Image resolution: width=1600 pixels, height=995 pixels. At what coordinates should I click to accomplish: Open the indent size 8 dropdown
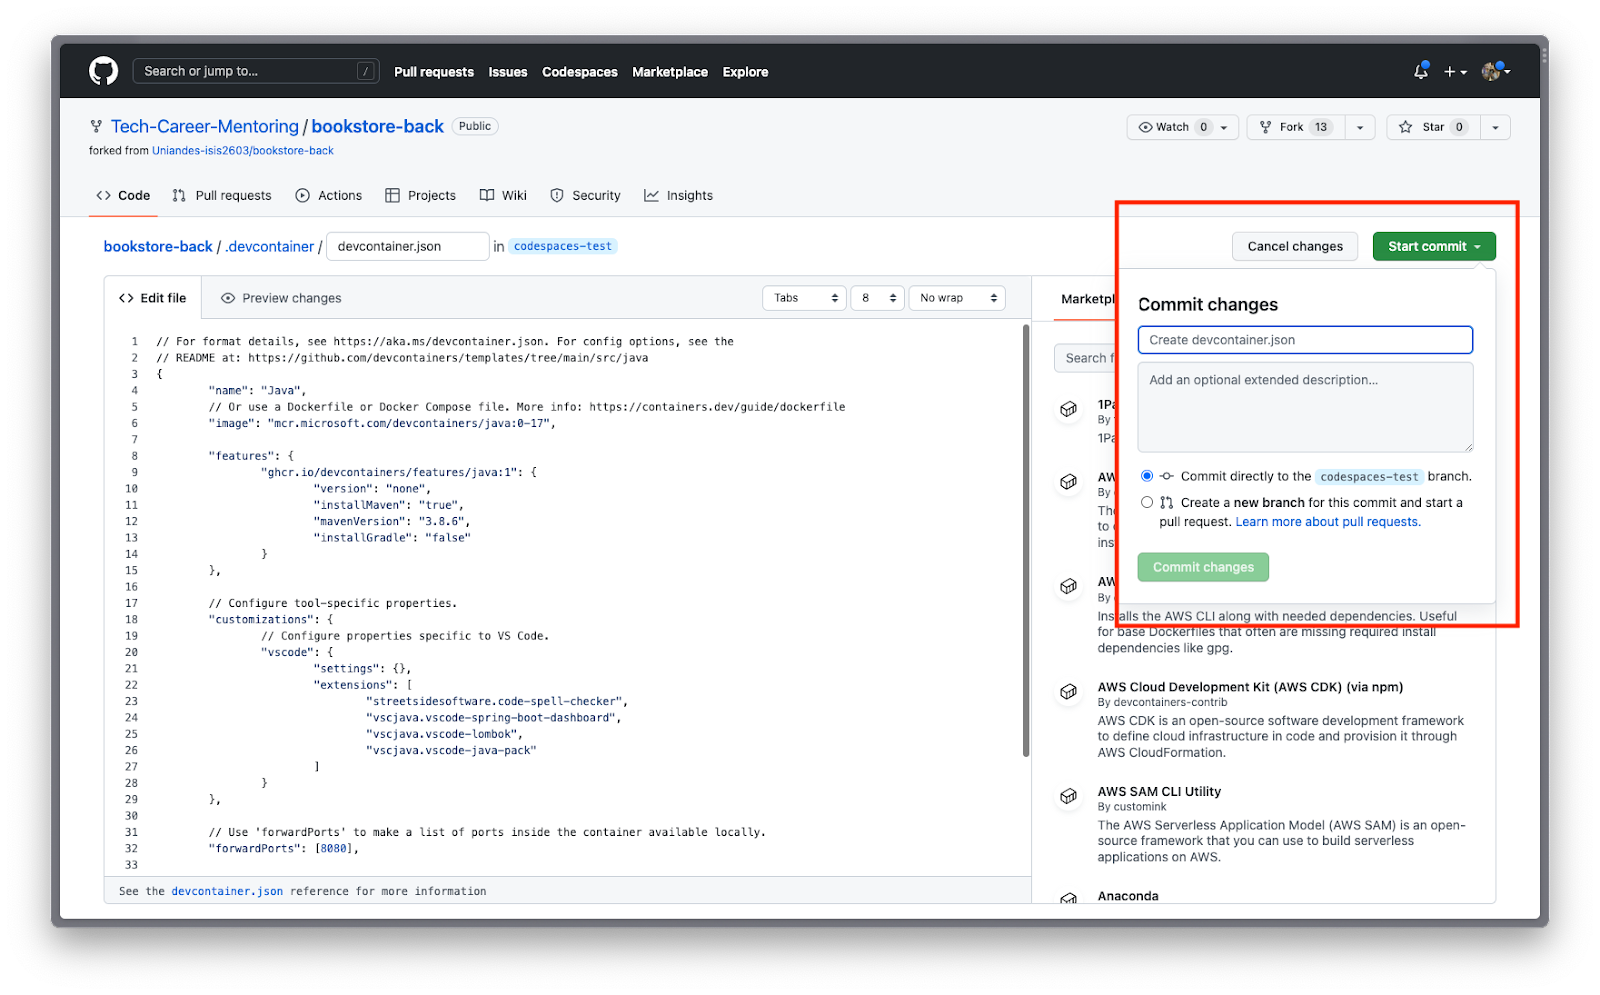coord(877,298)
